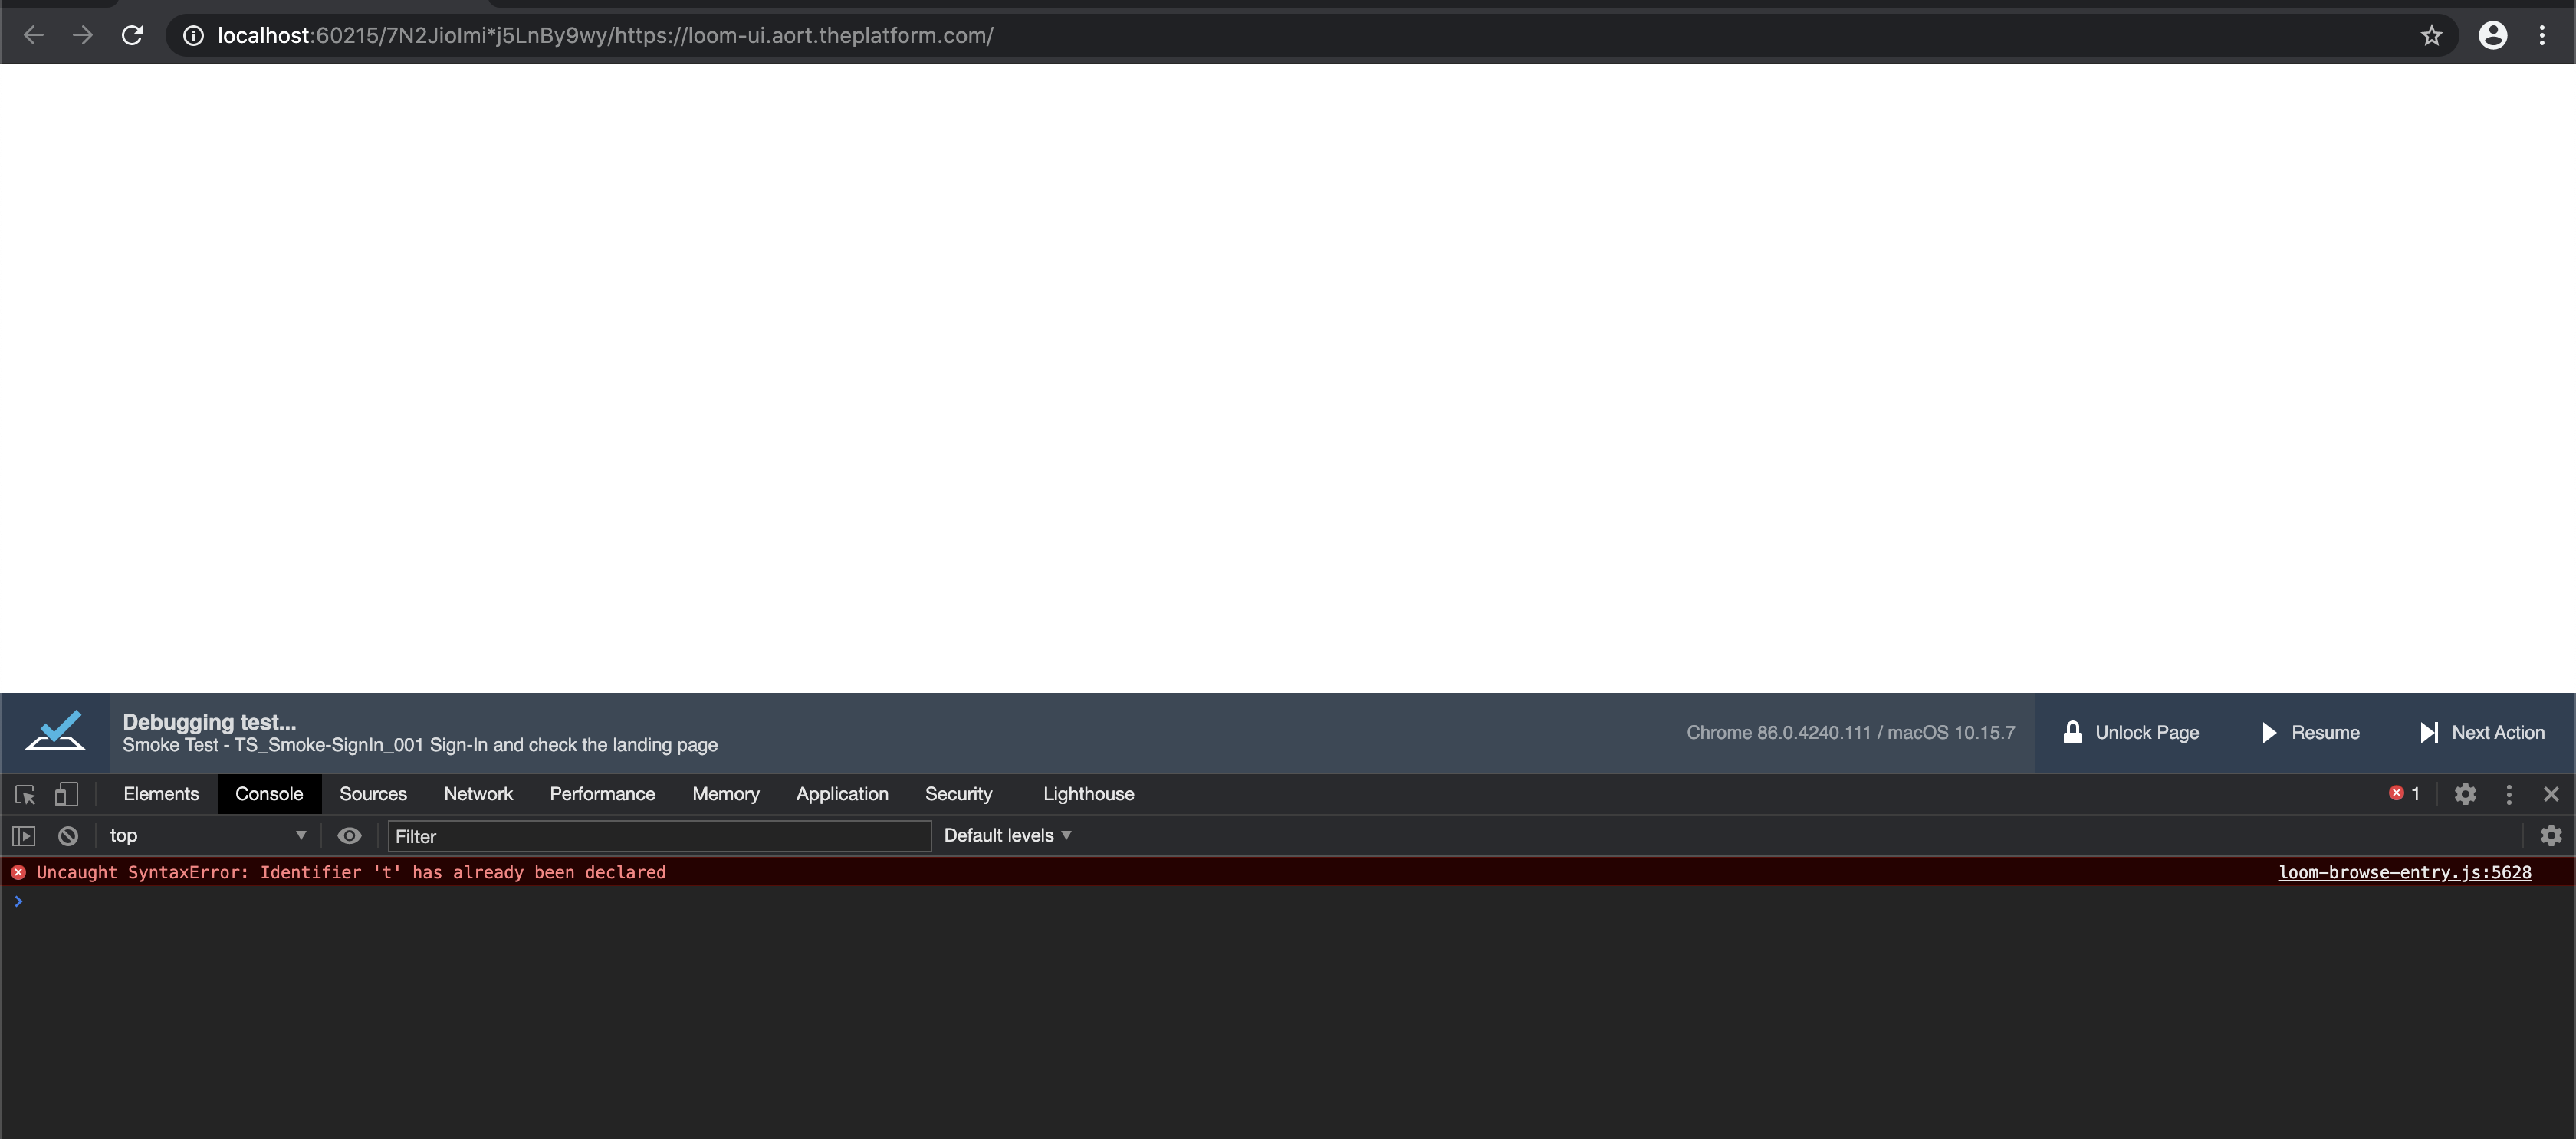
Task: Focus the console Filter field
Action: [x=659, y=836]
